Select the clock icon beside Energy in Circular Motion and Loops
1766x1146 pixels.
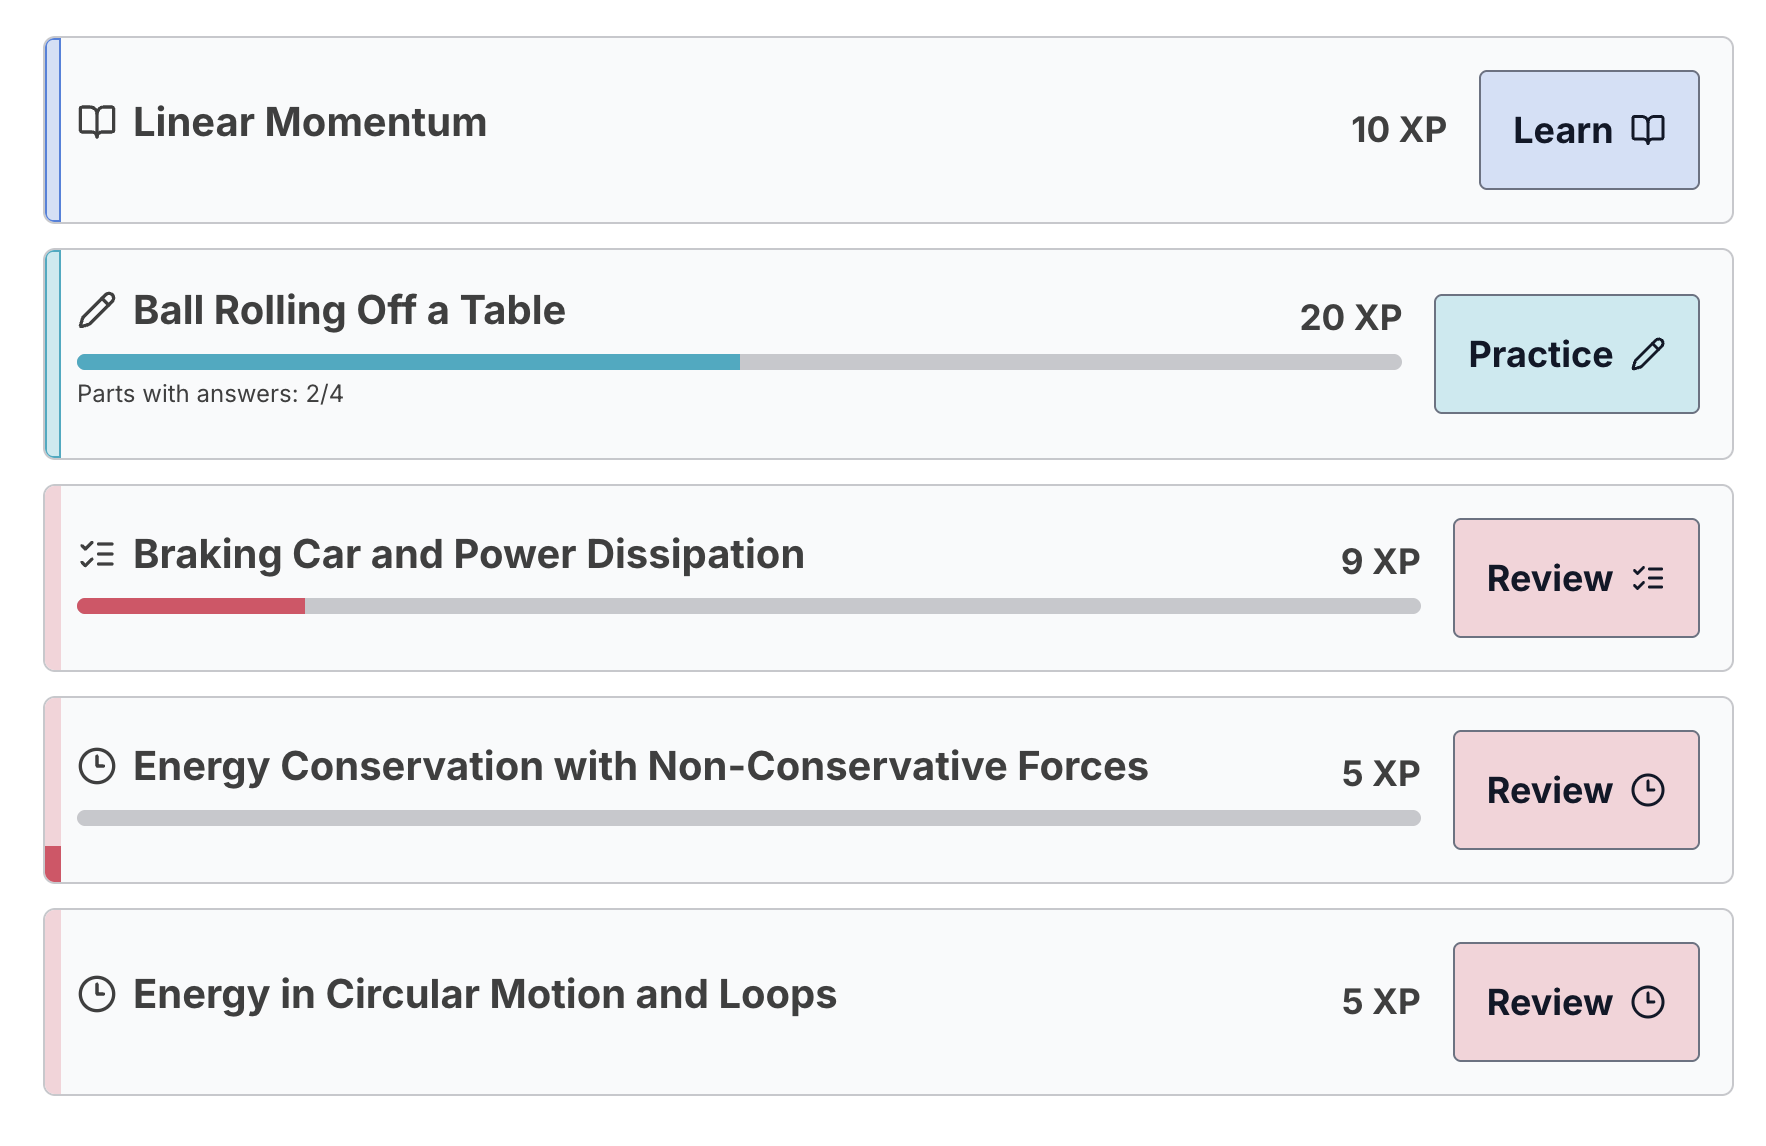coord(96,994)
